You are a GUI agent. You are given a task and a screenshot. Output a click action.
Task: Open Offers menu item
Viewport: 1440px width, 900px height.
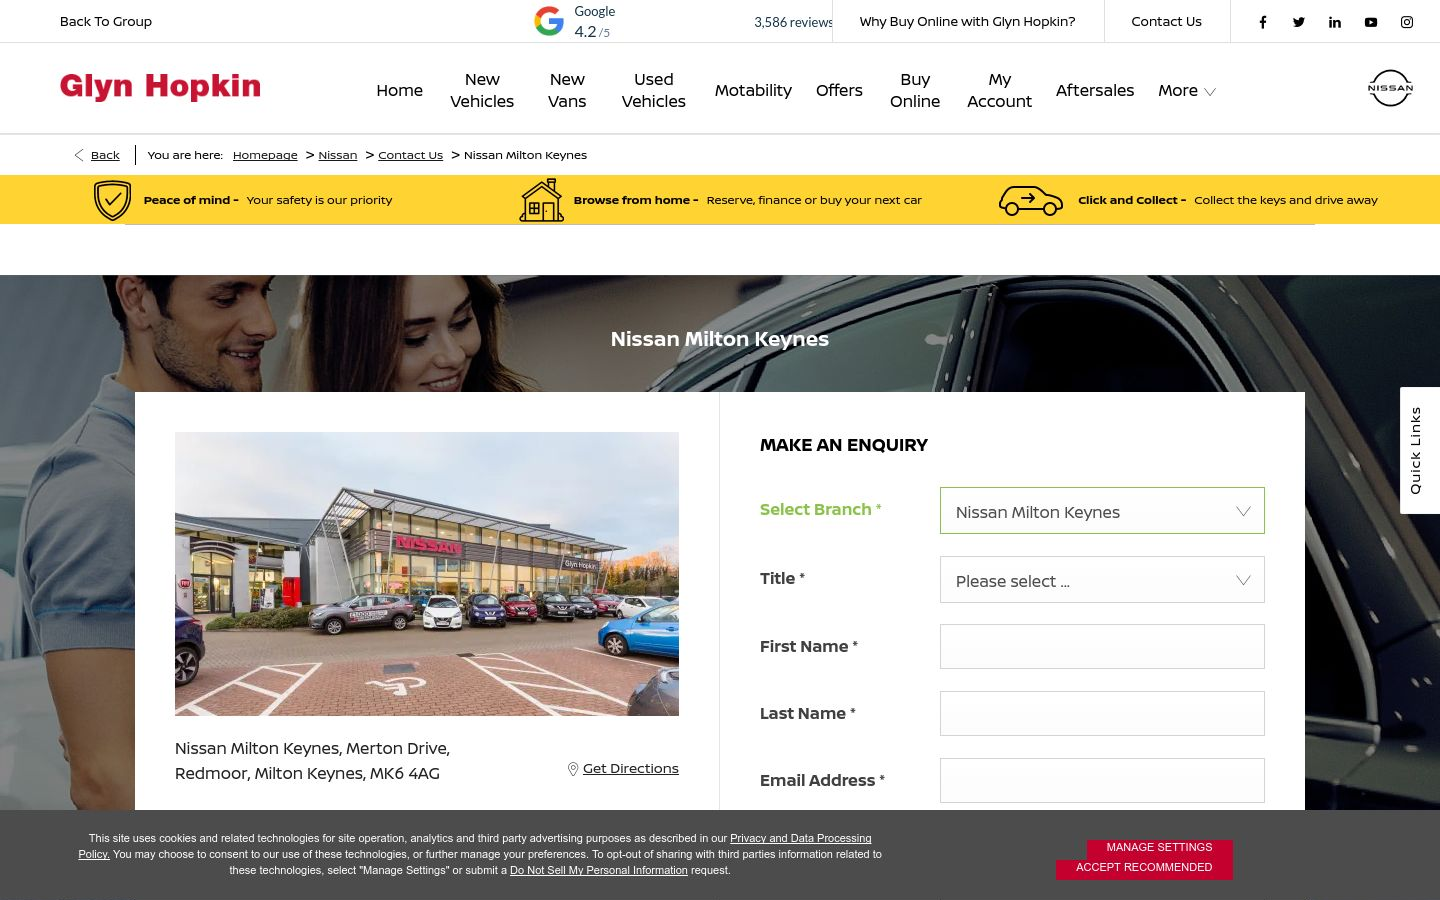pos(839,90)
